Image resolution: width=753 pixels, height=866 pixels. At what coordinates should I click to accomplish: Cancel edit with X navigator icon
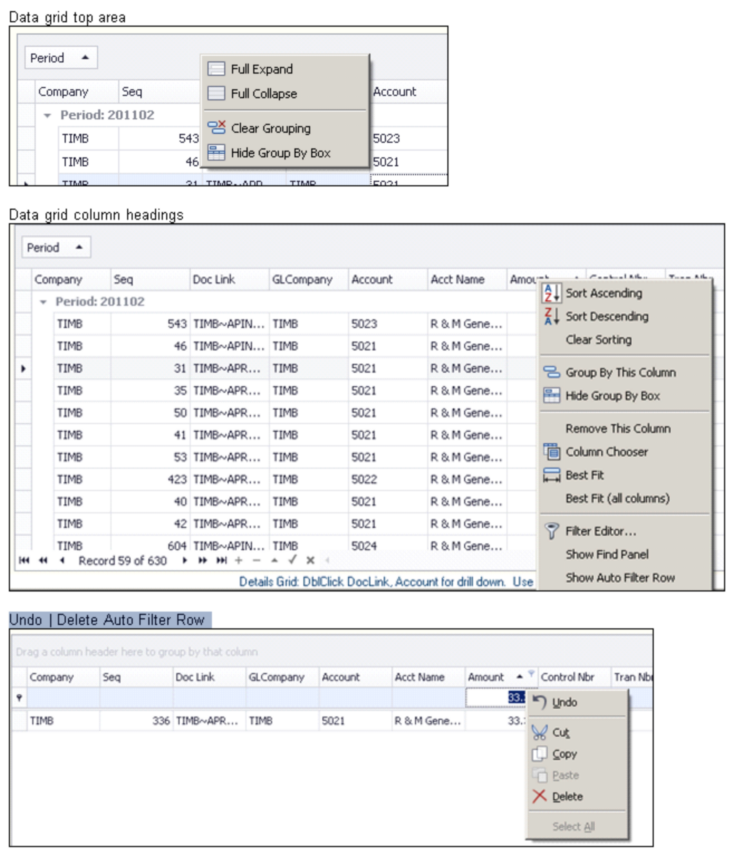(x=310, y=560)
